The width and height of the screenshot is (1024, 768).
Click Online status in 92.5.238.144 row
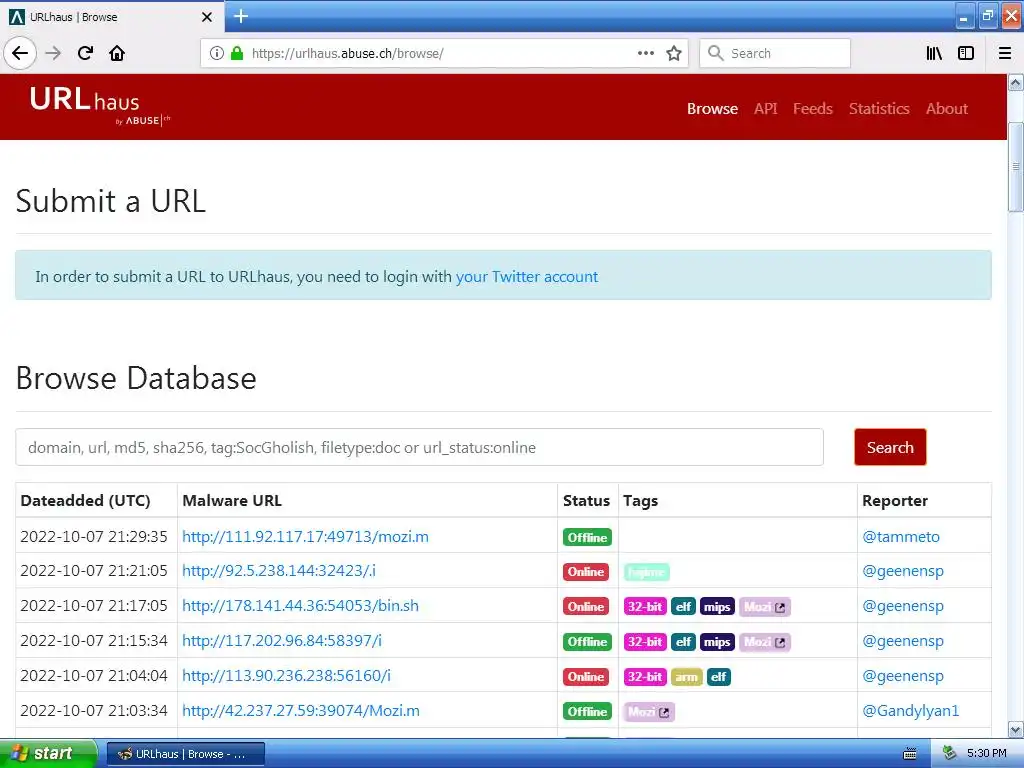click(x=586, y=572)
